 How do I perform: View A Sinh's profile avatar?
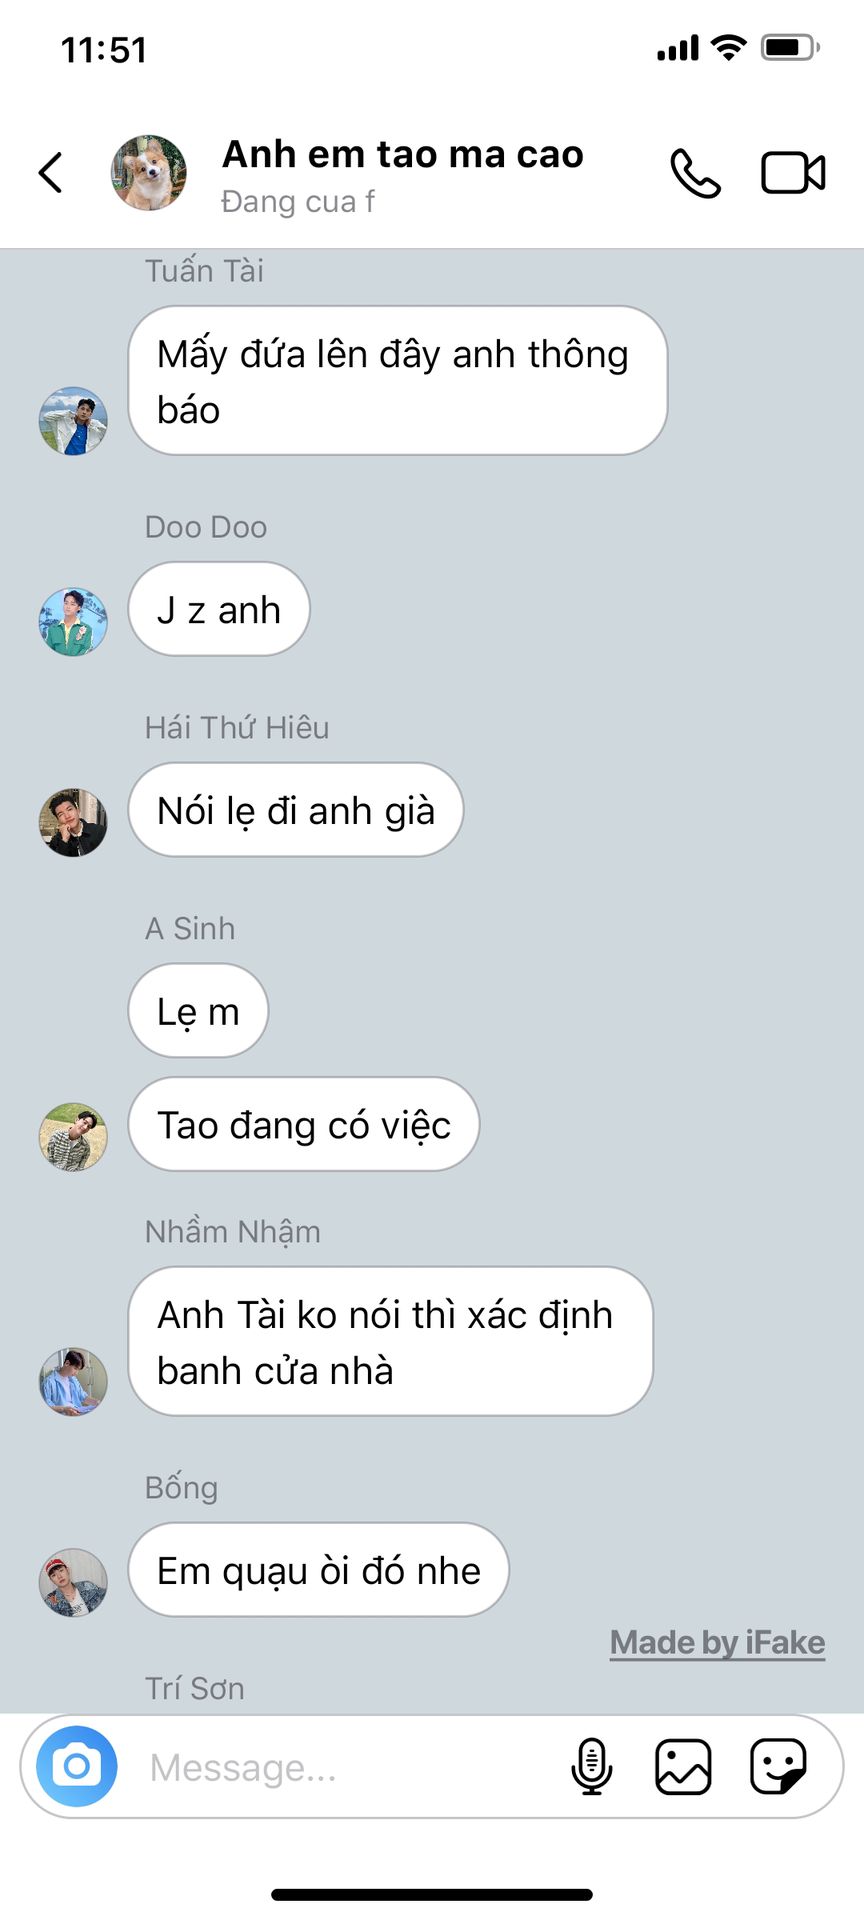point(73,1137)
